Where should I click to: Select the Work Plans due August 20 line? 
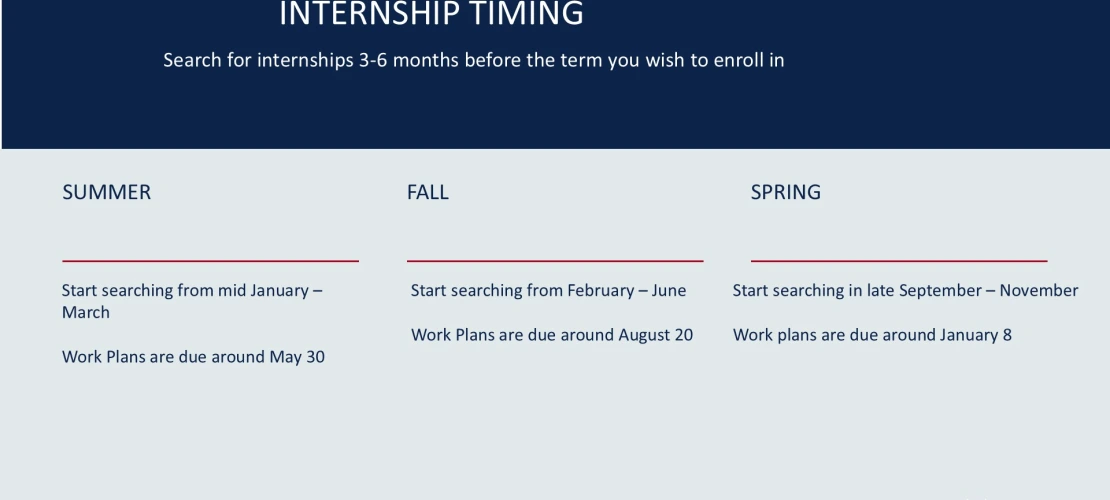click(x=551, y=335)
